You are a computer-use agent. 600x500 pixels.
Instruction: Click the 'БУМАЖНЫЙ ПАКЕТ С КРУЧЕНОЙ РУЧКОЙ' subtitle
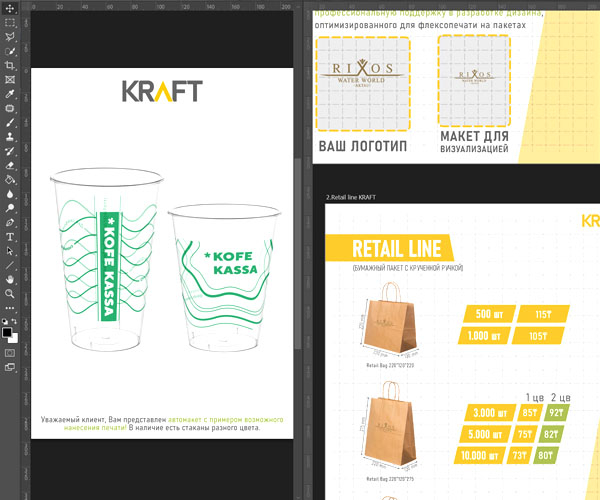coord(408,268)
